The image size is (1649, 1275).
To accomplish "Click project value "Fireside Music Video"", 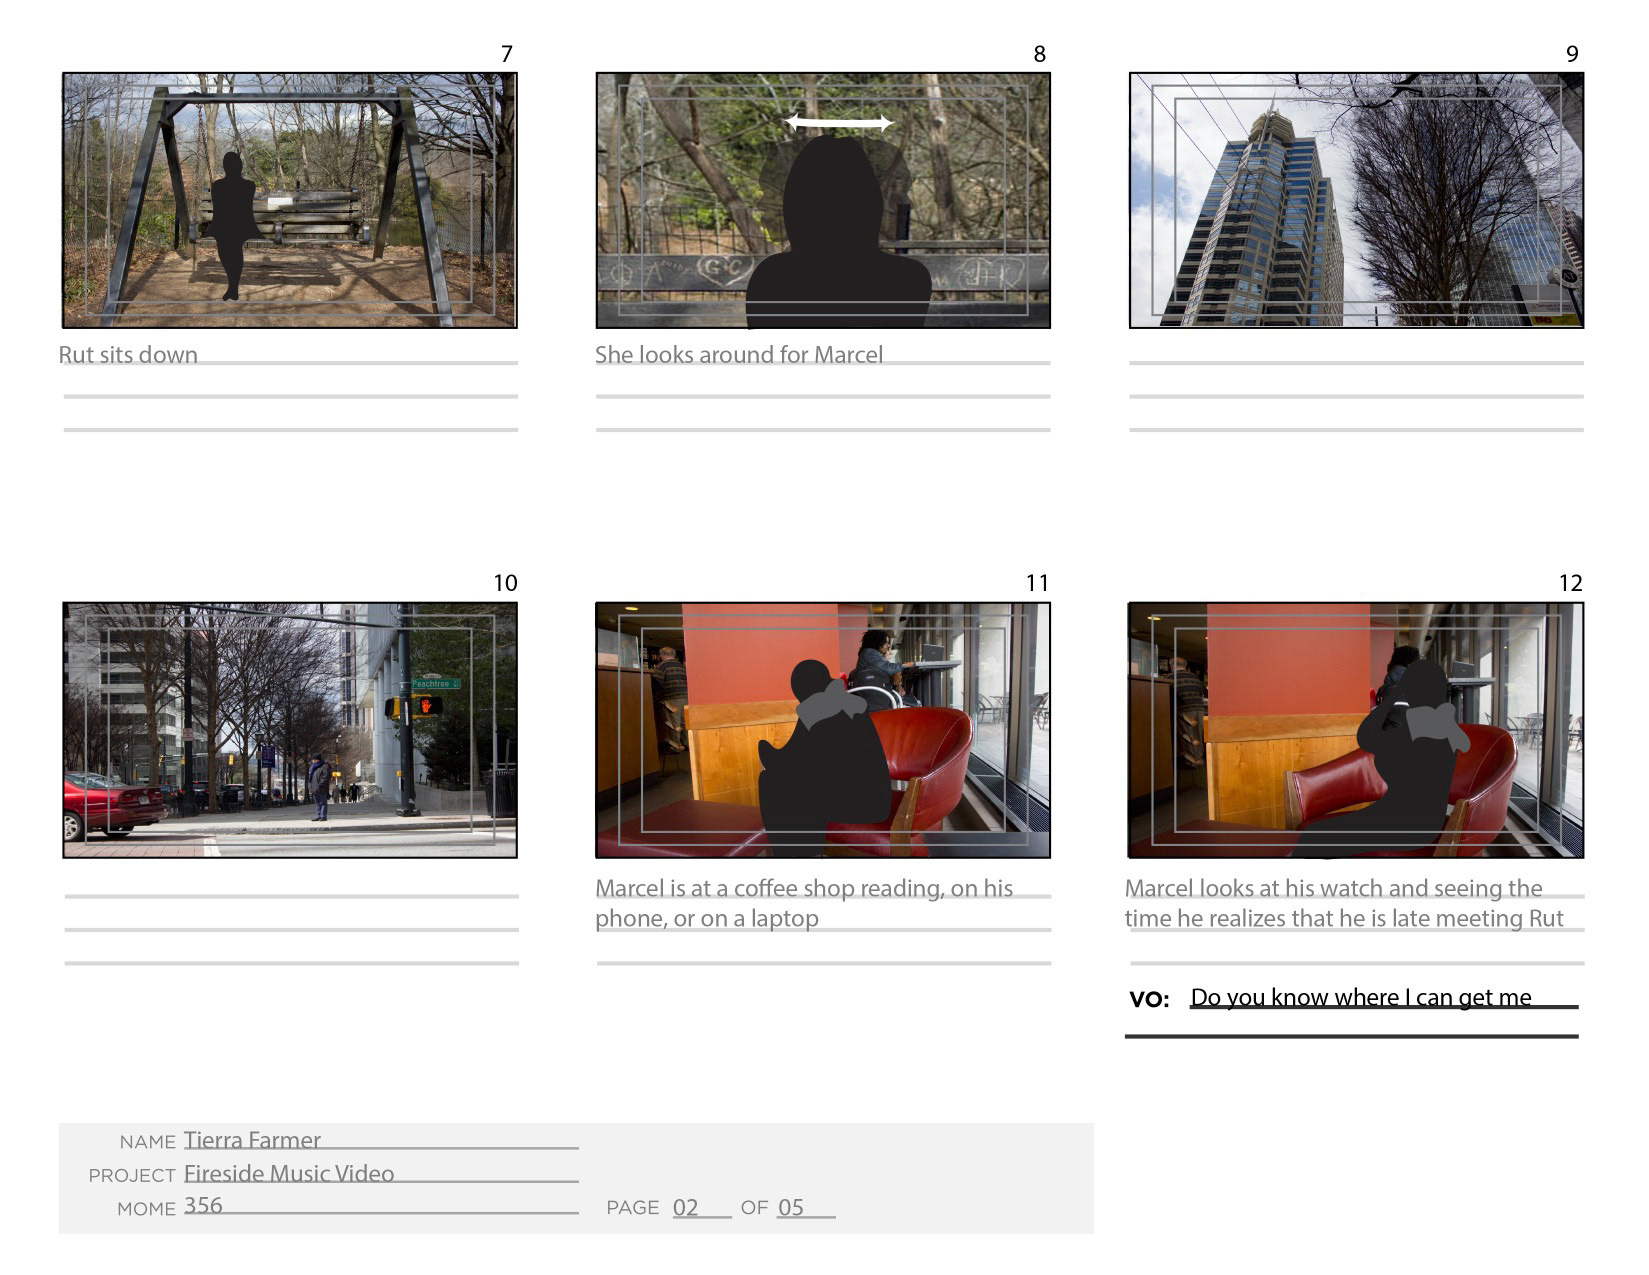I will pyautogui.click(x=289, y=1173).
